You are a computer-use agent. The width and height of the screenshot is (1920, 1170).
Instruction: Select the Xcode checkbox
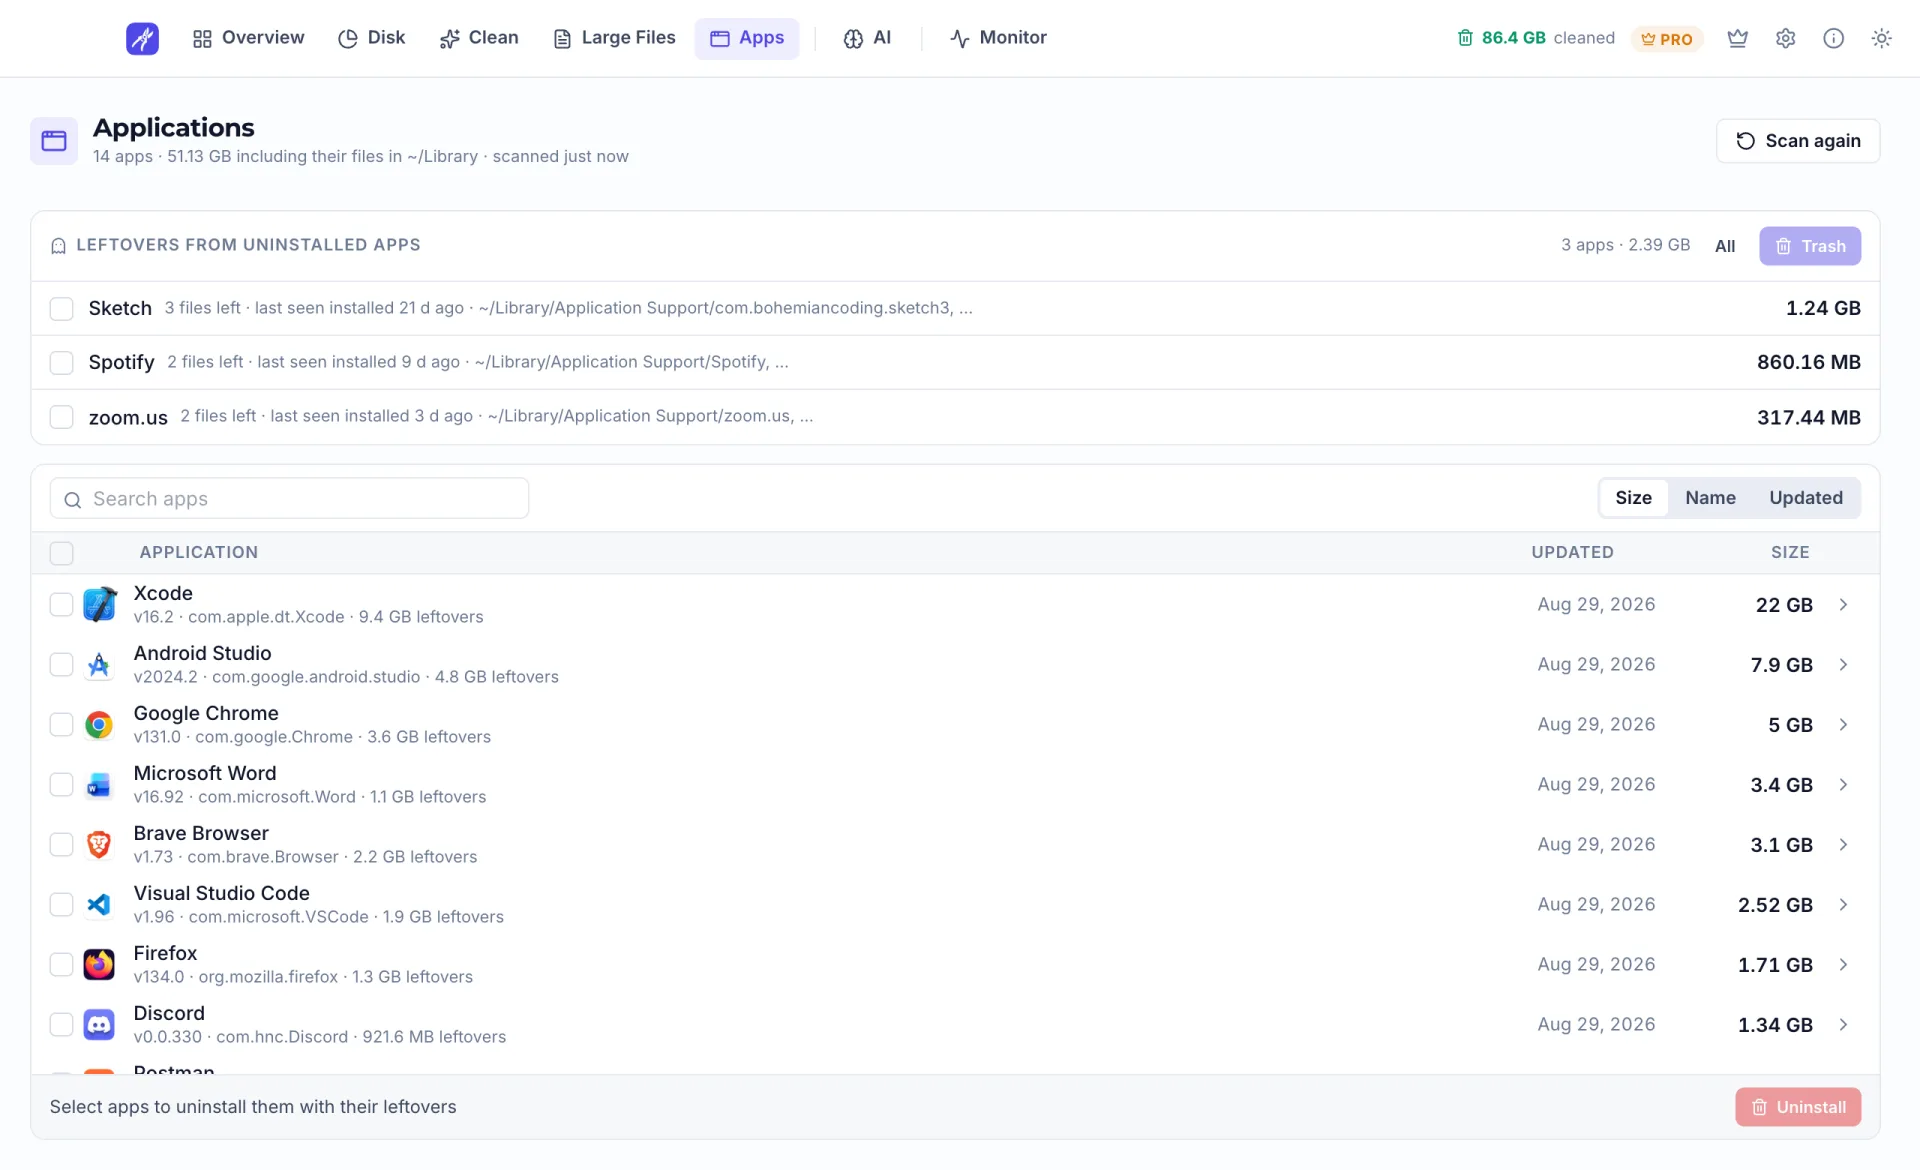[62, 605]
